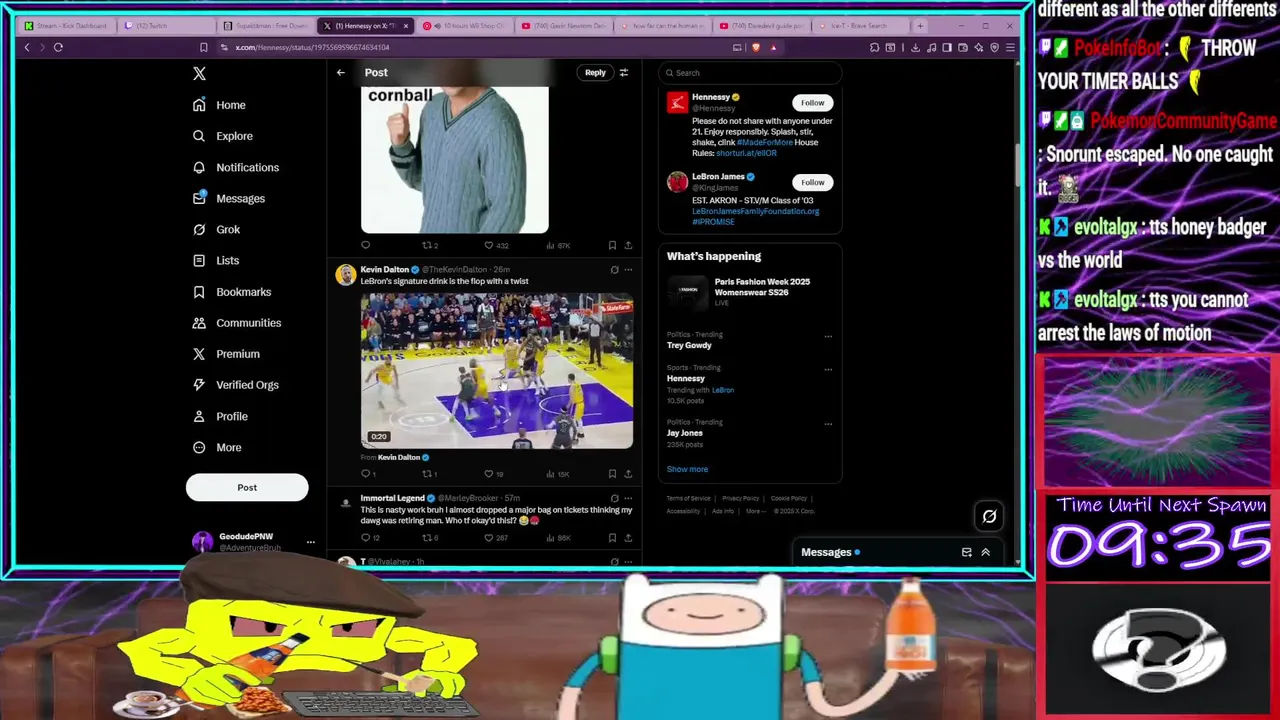Click Grok icon on Kevin Dalton post

[x=614, y=270]
